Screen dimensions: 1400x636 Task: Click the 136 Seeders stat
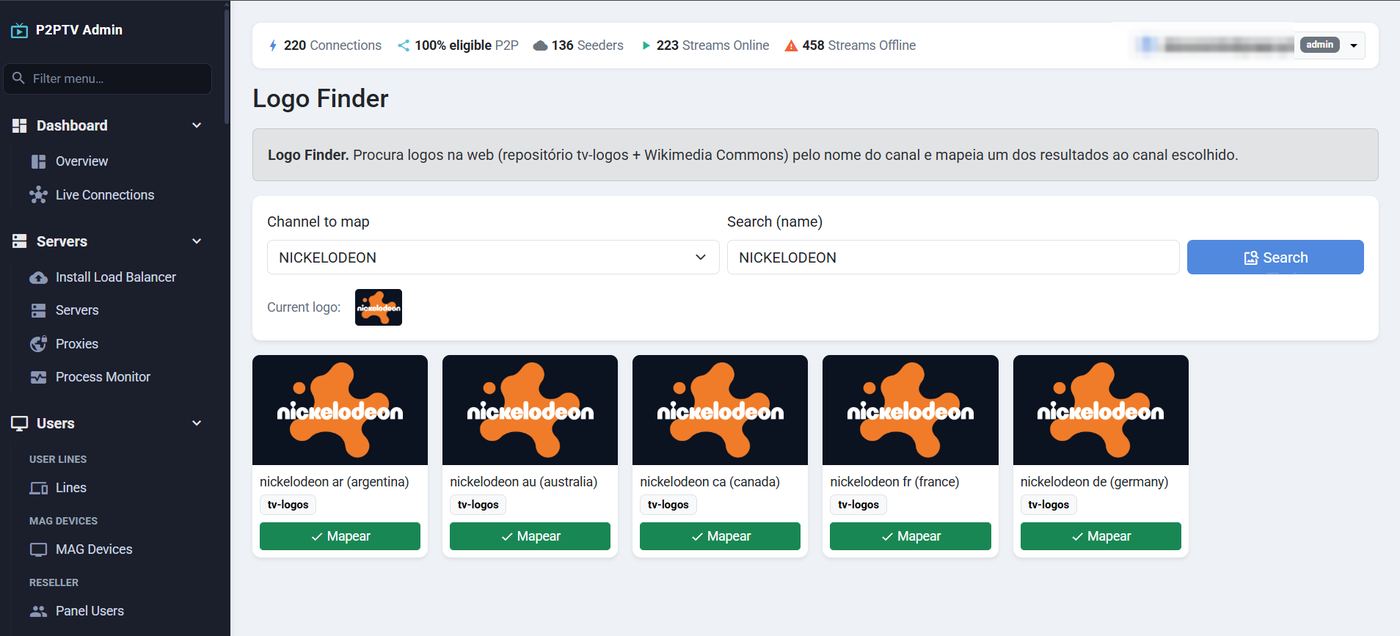578,45
